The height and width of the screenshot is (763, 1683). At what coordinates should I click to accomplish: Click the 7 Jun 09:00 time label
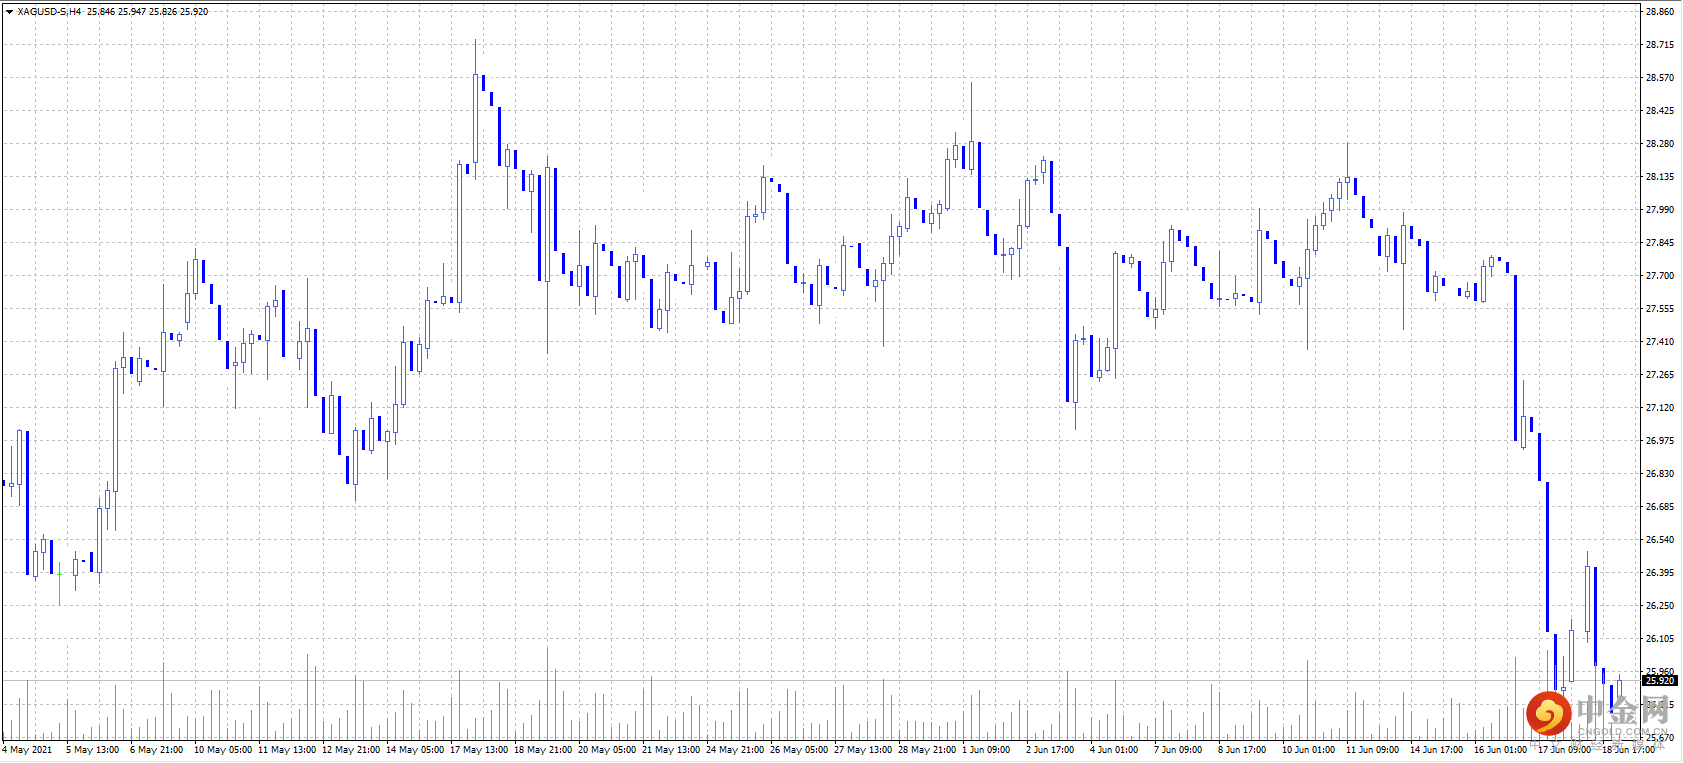(1178, 750)
